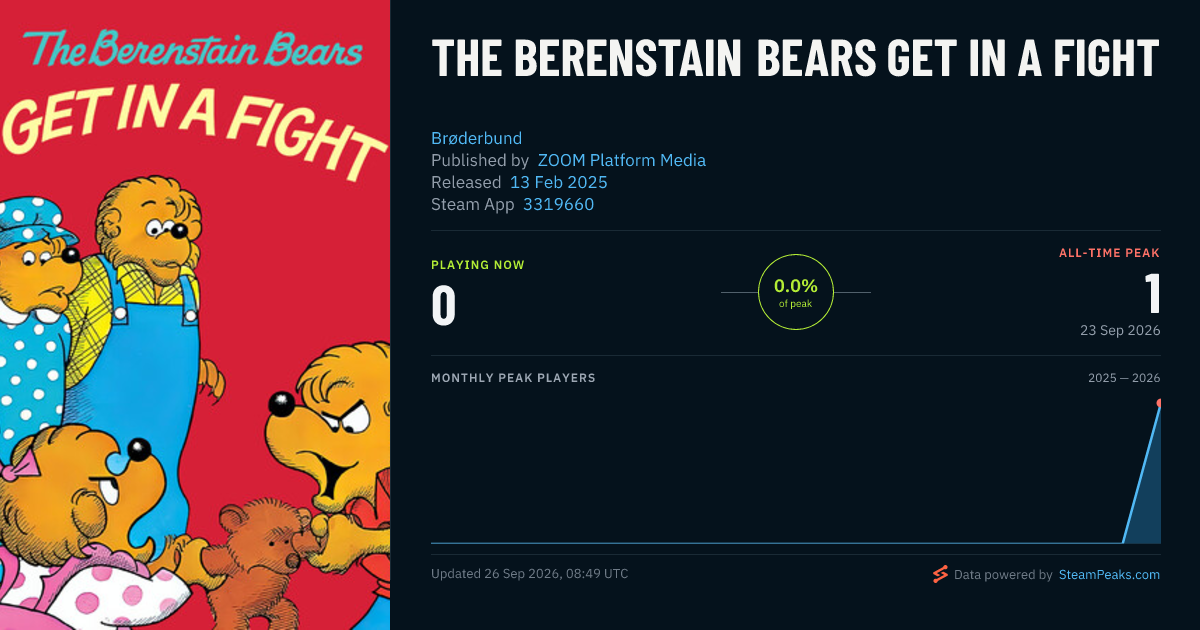
Task: Click the playing now count 0
Action: coord(443,306)
